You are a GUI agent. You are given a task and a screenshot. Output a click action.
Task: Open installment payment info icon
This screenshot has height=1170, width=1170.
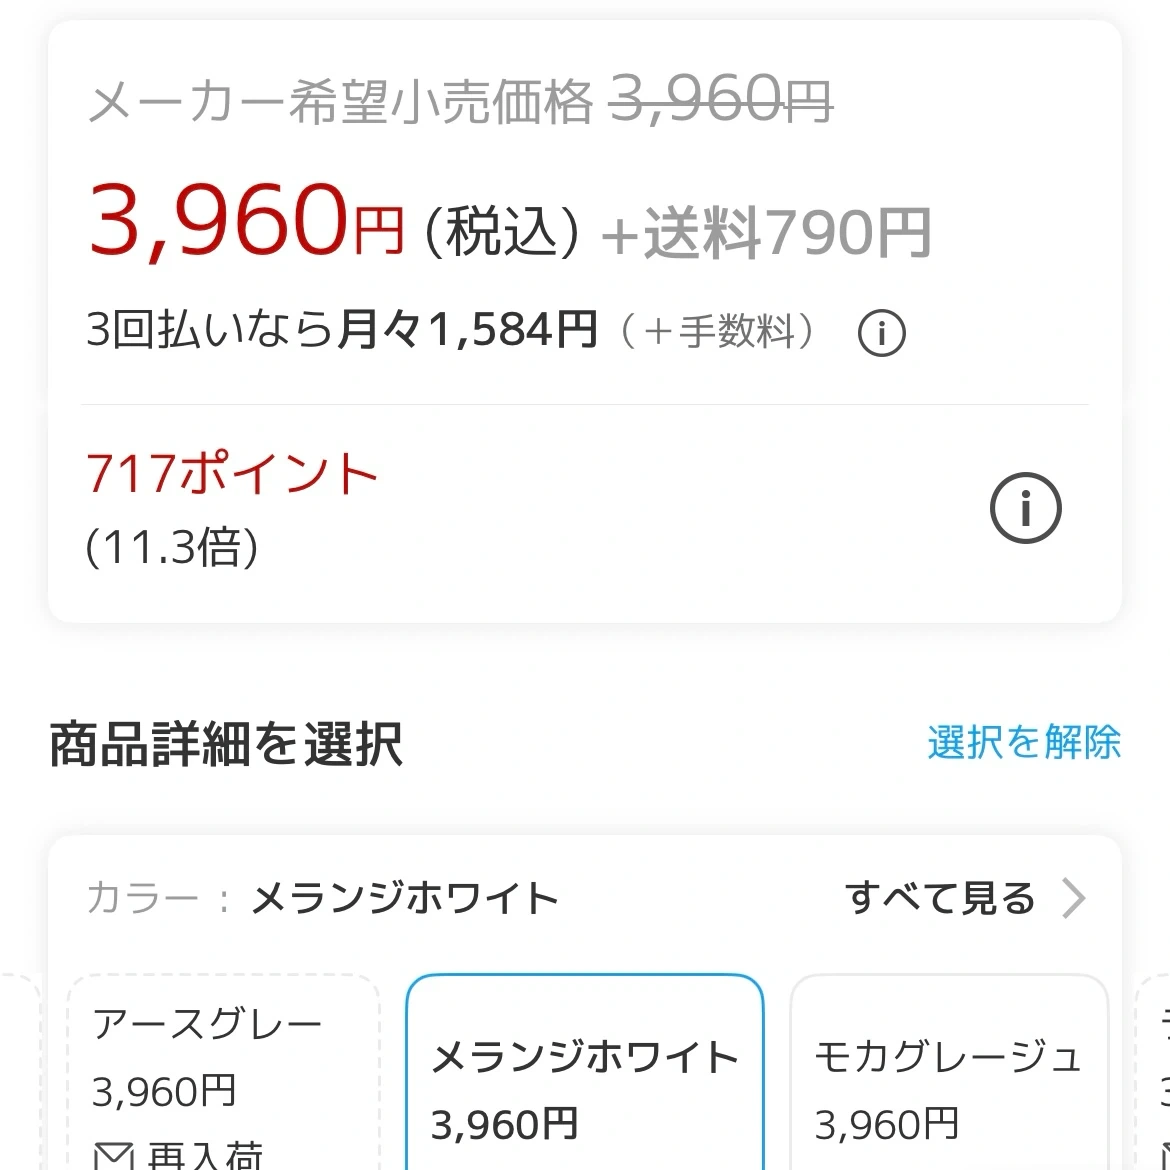881,333
